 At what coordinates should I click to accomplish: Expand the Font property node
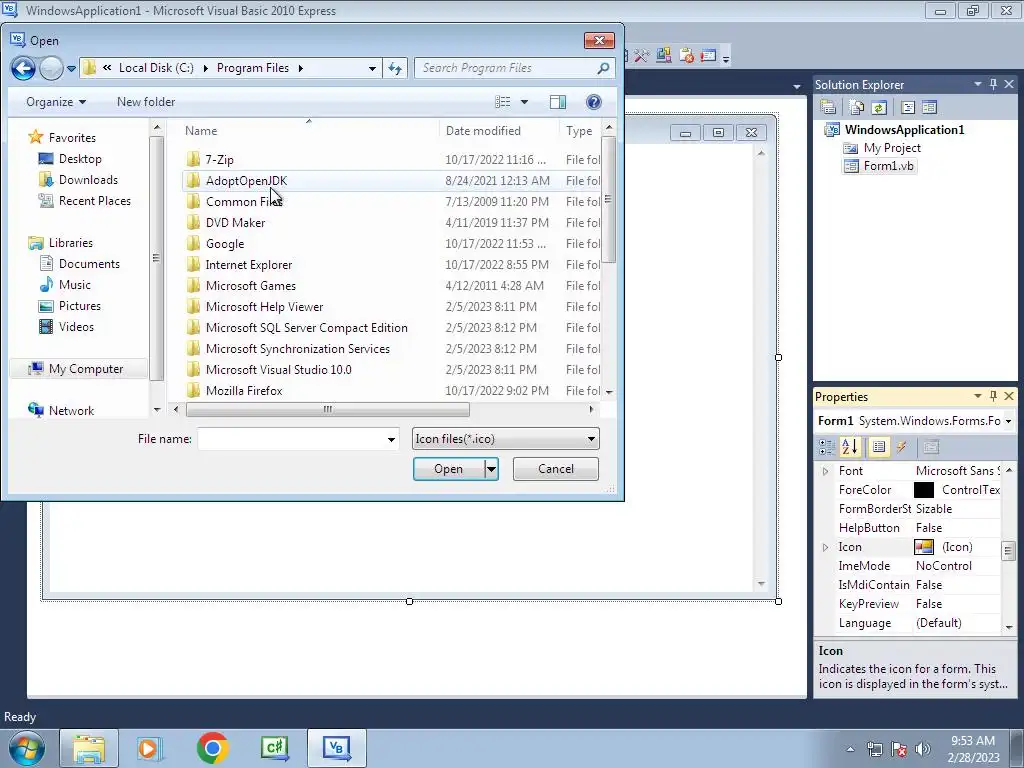point(825,471)
